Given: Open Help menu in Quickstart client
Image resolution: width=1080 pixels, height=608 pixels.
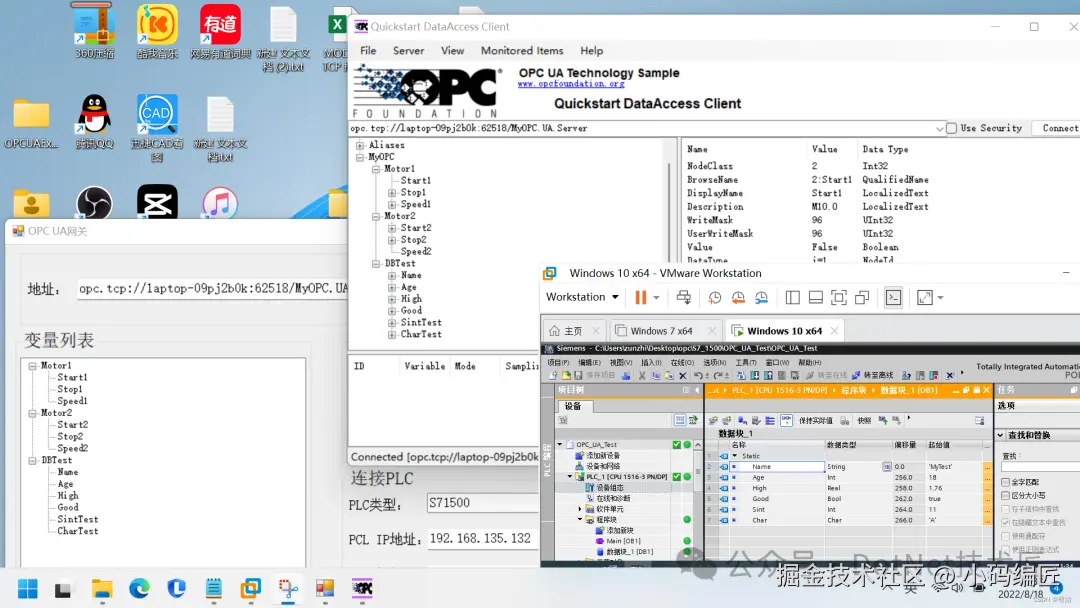Looking at the screenshot, I should pyautogui.click(x=591, y=51).
